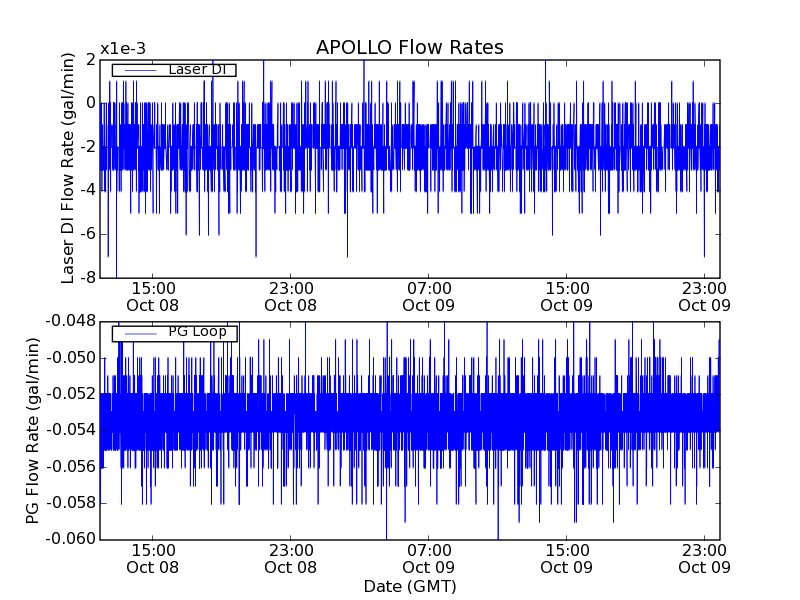This screenshot has height=600, width=800.
Task: Click the Date (GMT) axis label
Action: (410, 586)
